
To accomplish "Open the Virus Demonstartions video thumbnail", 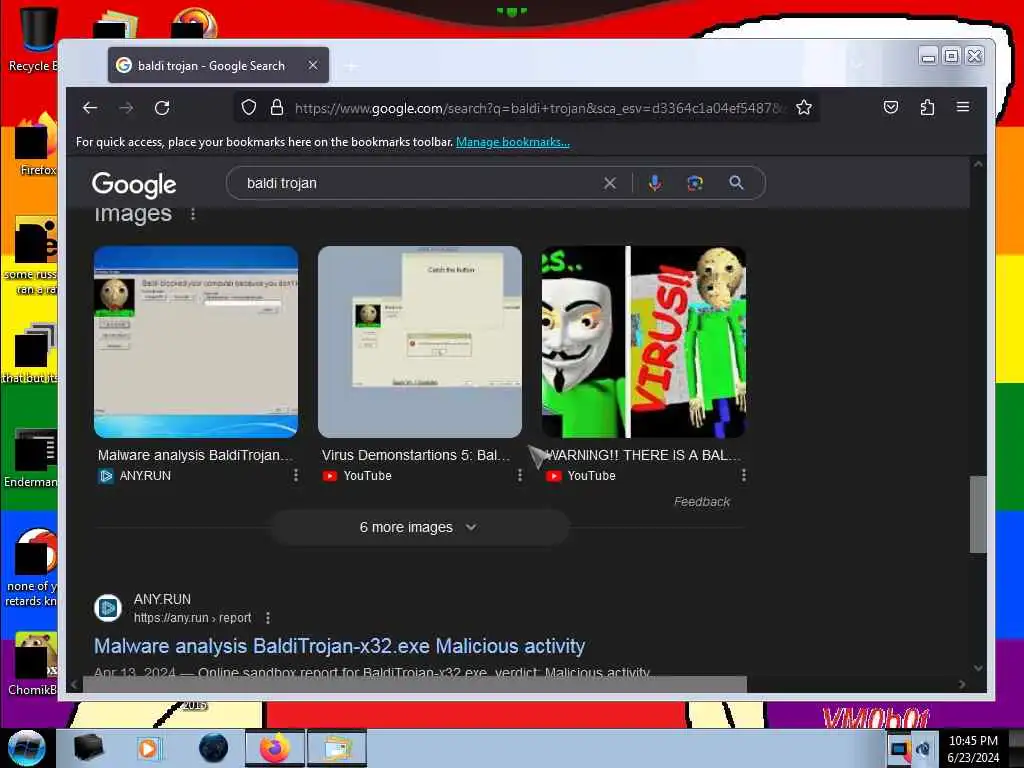I will (x=420, y=342).
